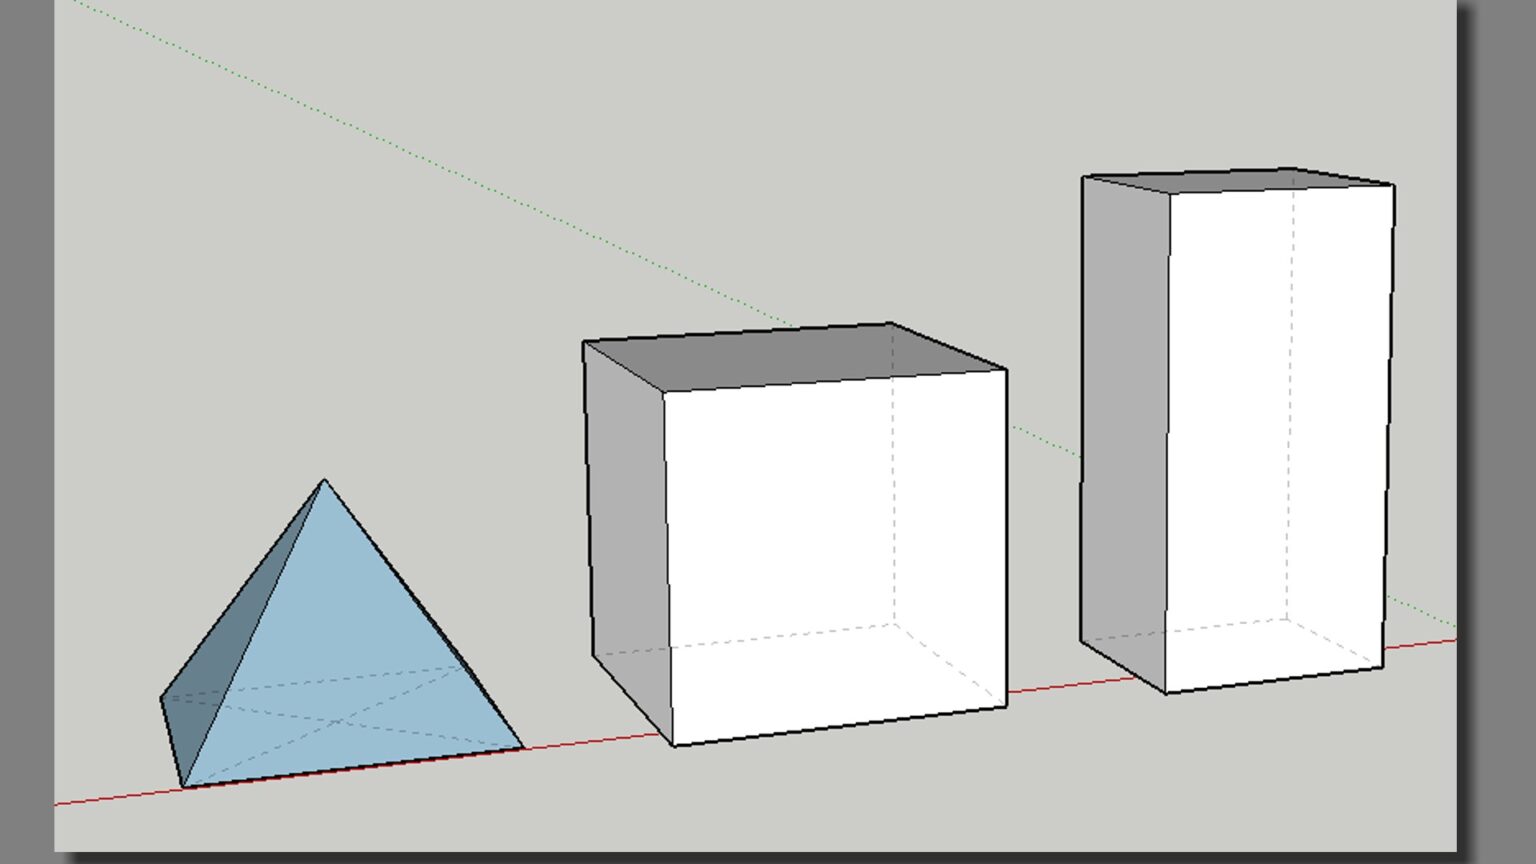Click the cube's top front-right corner
The width and height of the screenshot is (1536, 864).
click(x=1005, y=370)
